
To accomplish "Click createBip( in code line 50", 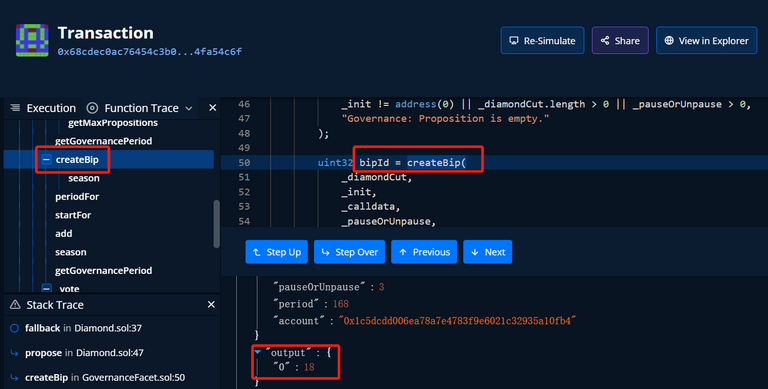I will [x=436, y=163].
